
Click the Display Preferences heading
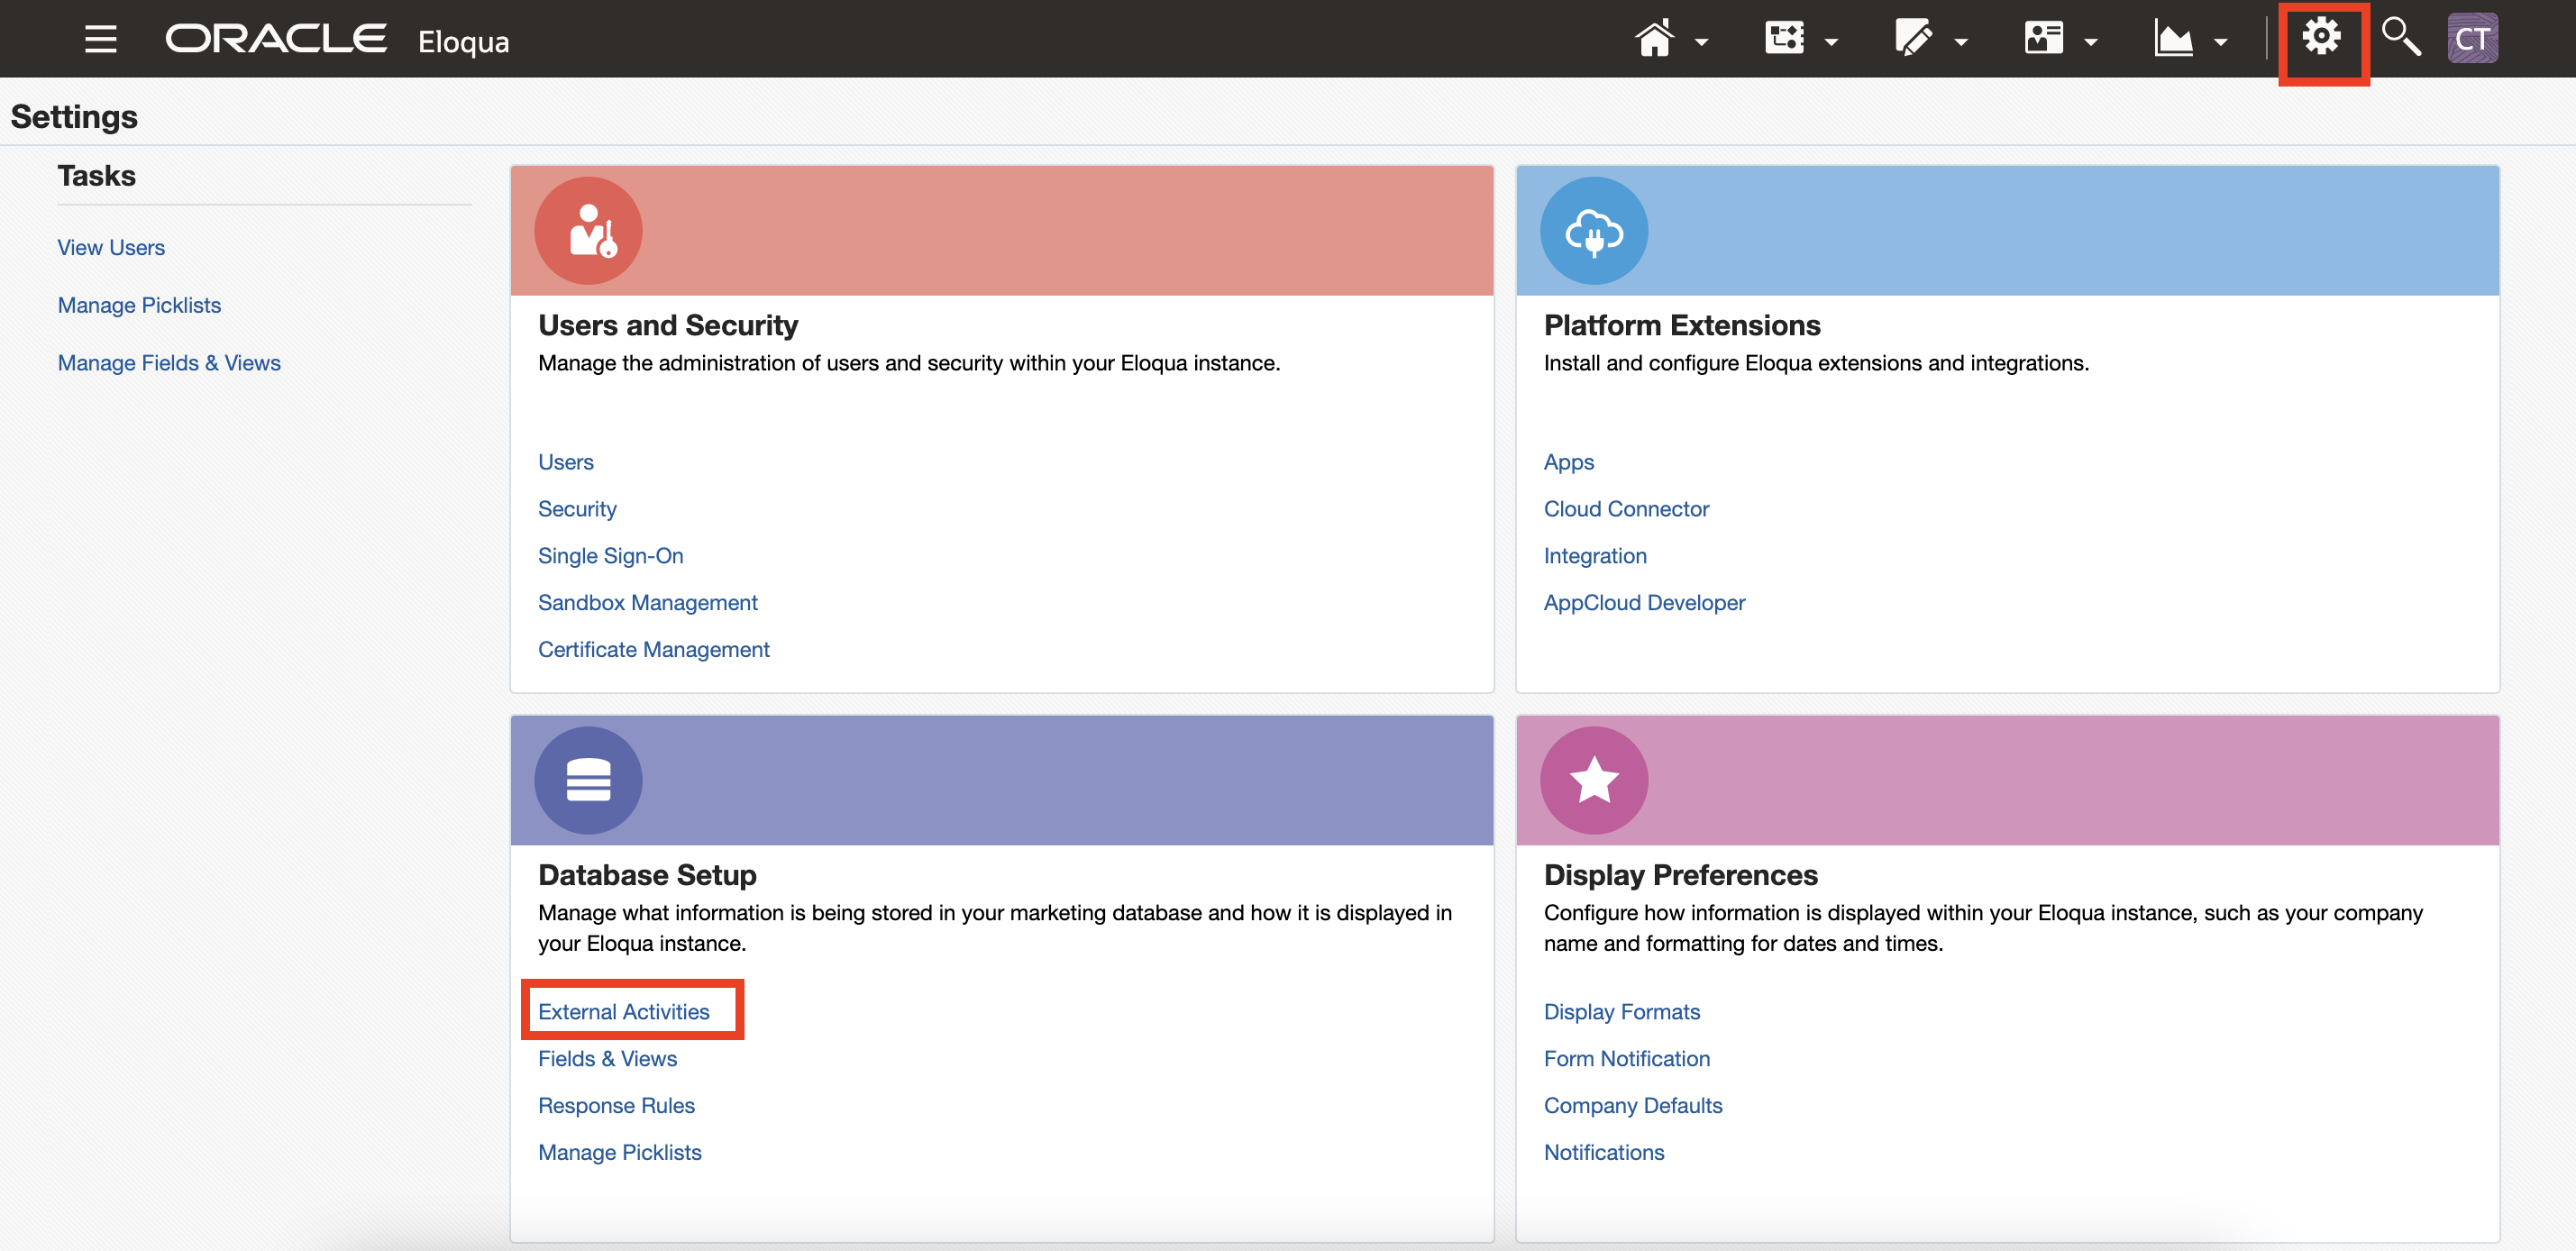pos(1681,875)
